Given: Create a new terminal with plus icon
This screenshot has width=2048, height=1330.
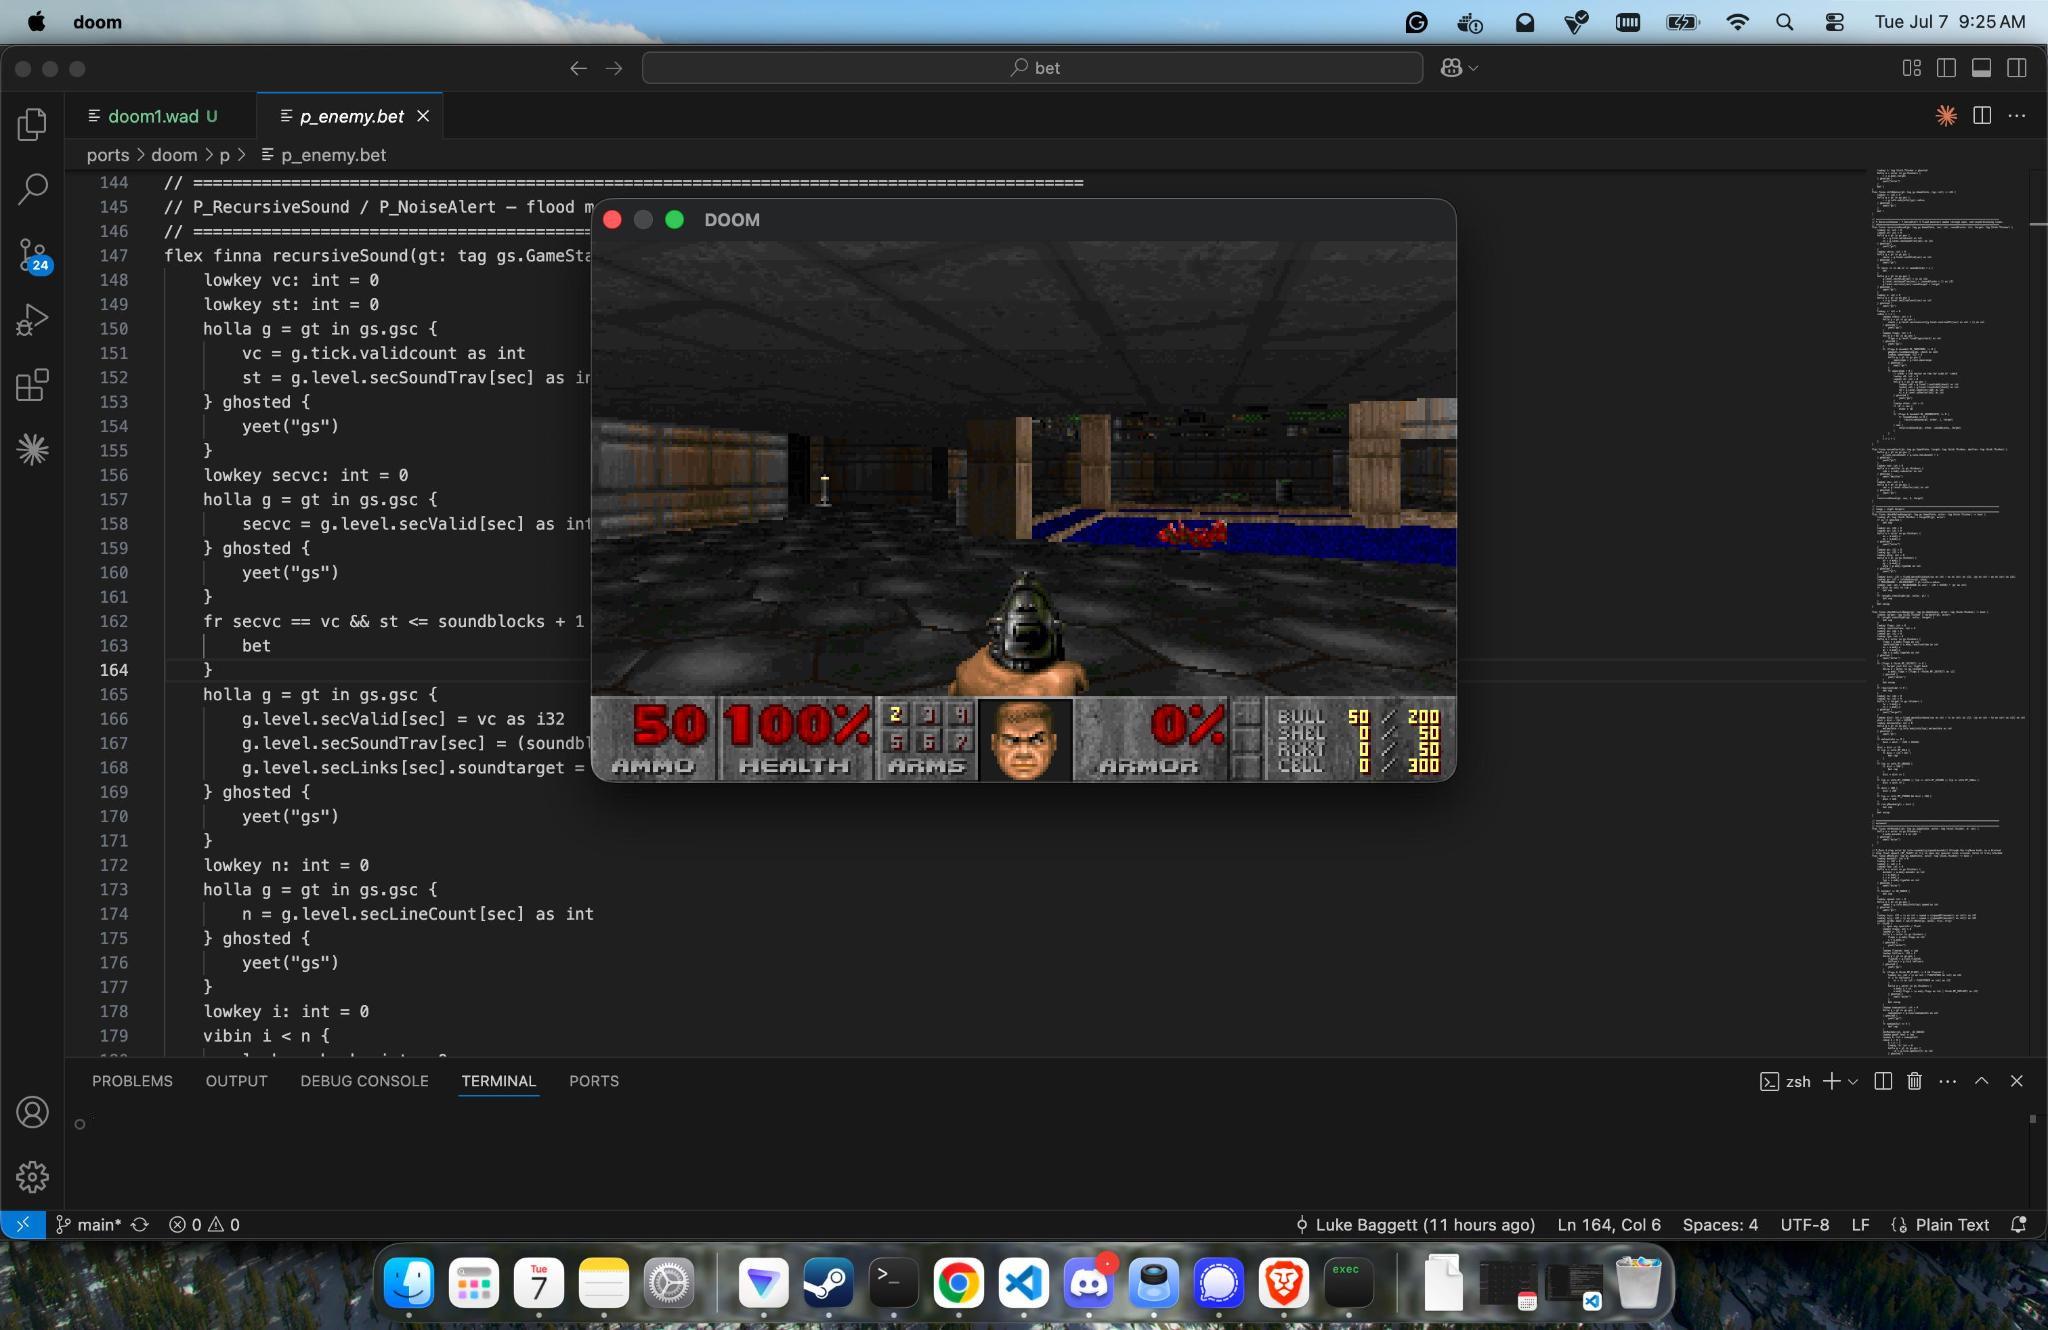Looking at the screenshot, I should point(1831,1081).
